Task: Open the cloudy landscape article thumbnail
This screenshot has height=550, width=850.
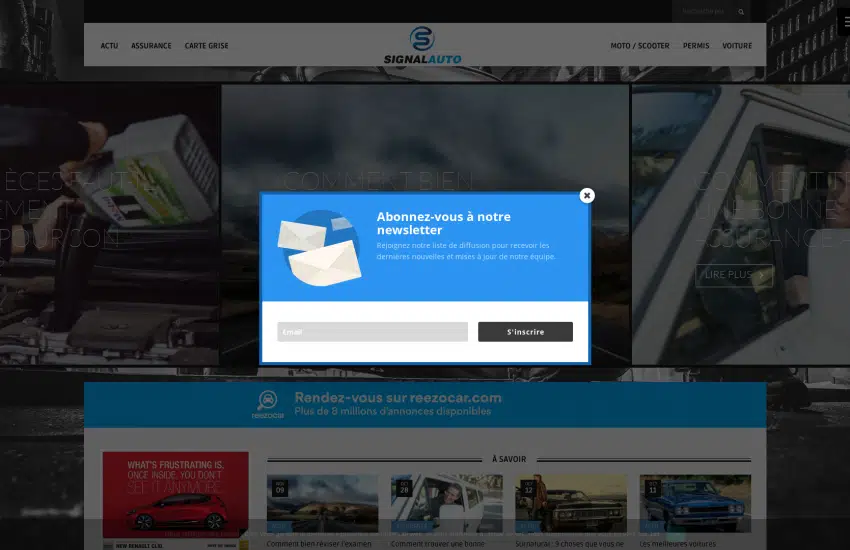Action: coord(323,503)
